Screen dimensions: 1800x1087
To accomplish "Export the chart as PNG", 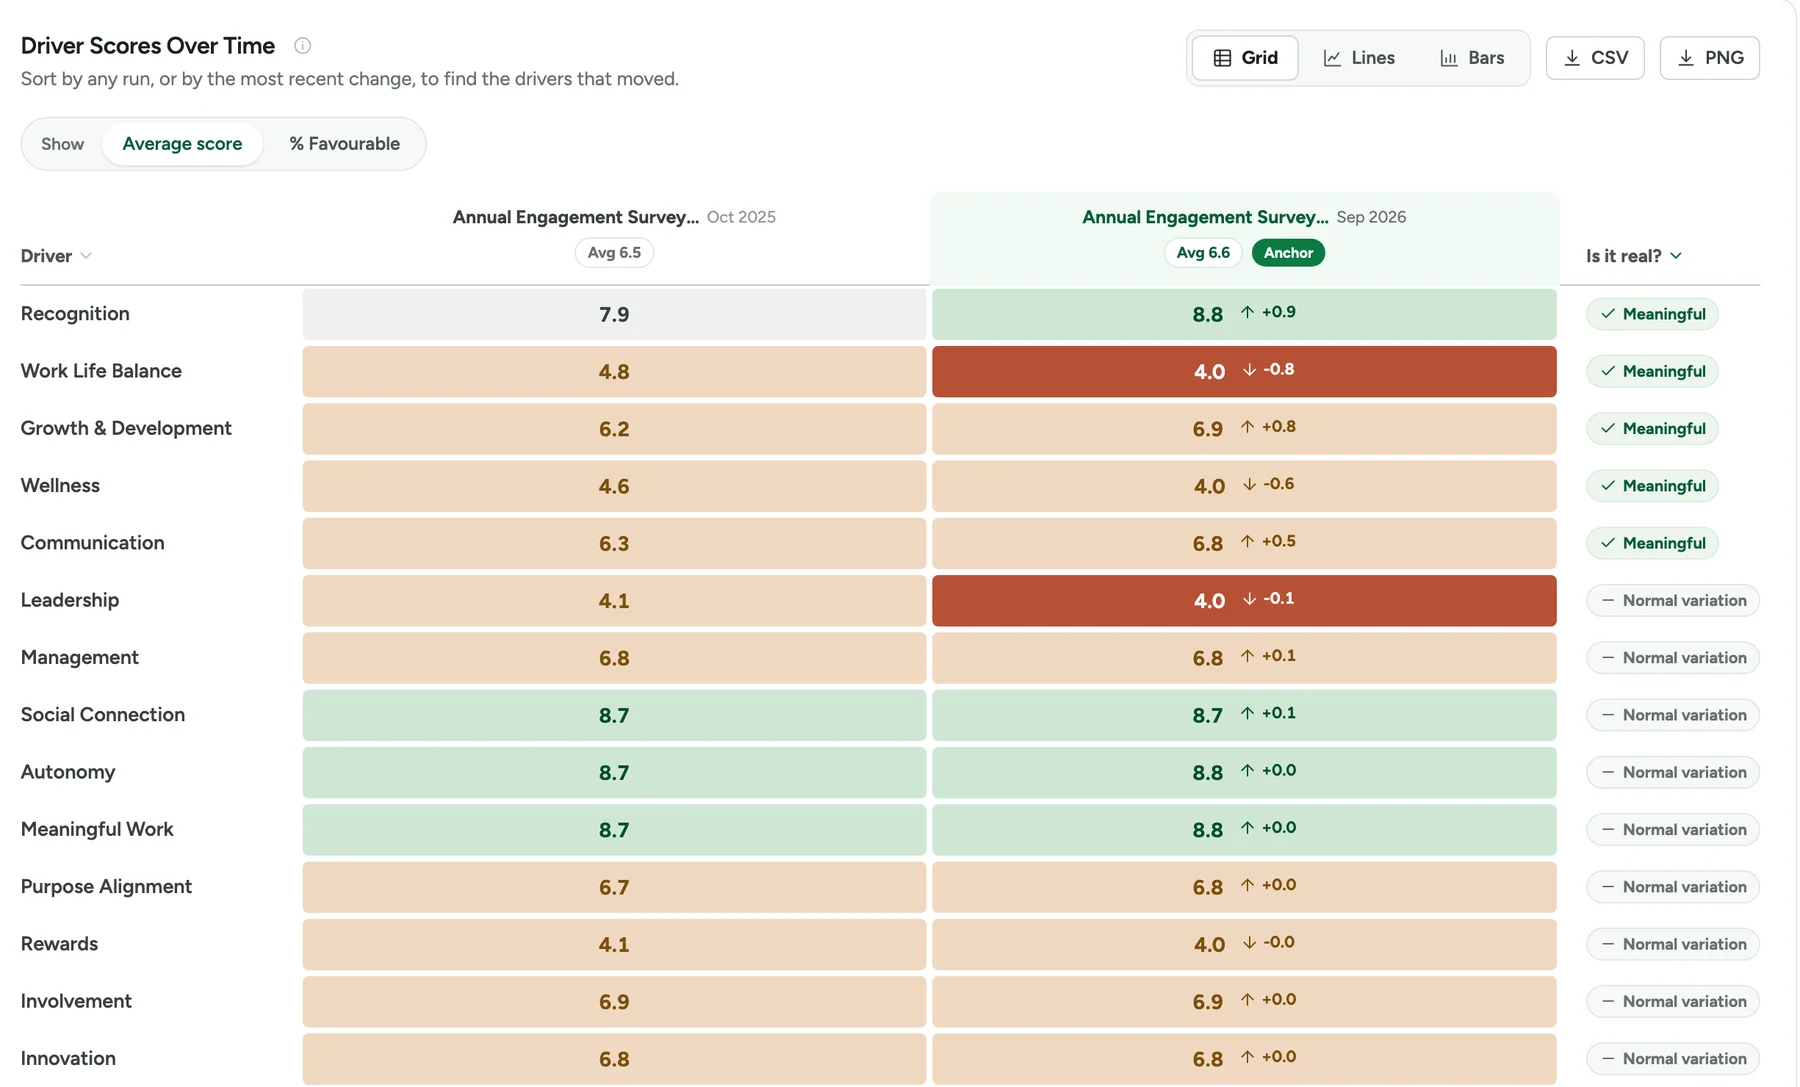I will pyautogui.click(x=1710, y=58).
